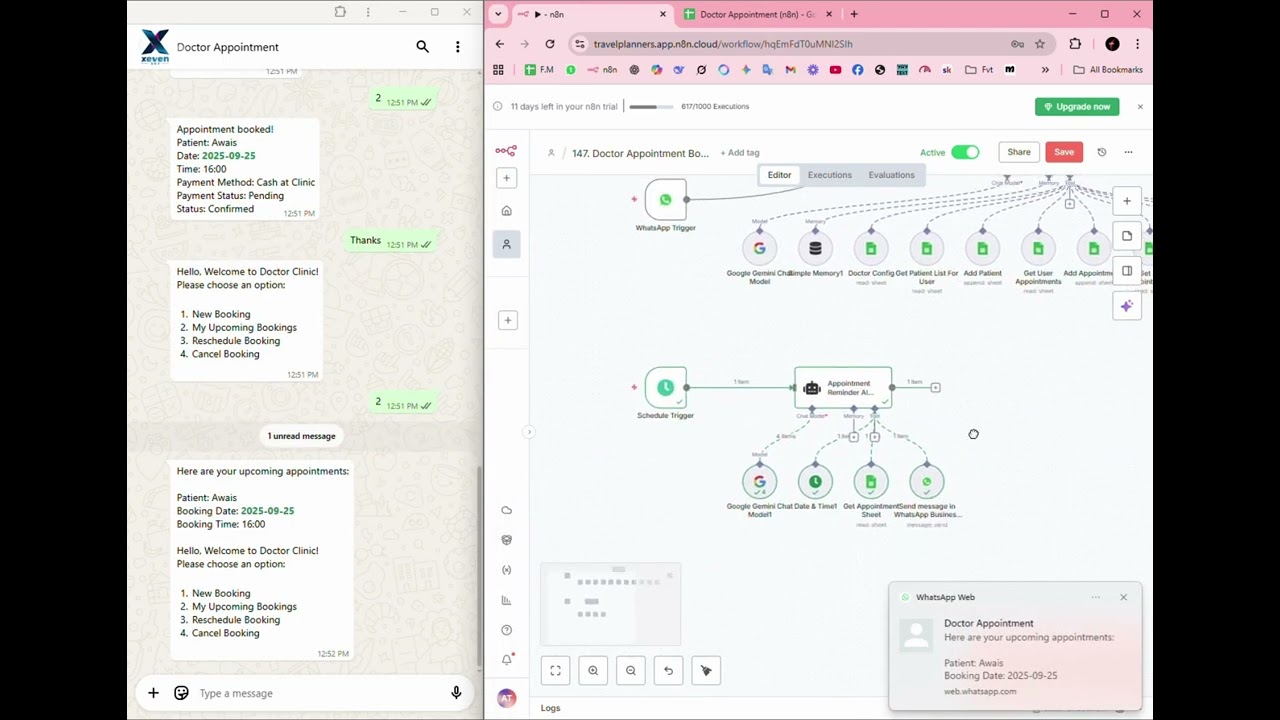Open the WhatsApp chat options menu
This screenshot has width=1280, height=720.
(x=457, y=47)
